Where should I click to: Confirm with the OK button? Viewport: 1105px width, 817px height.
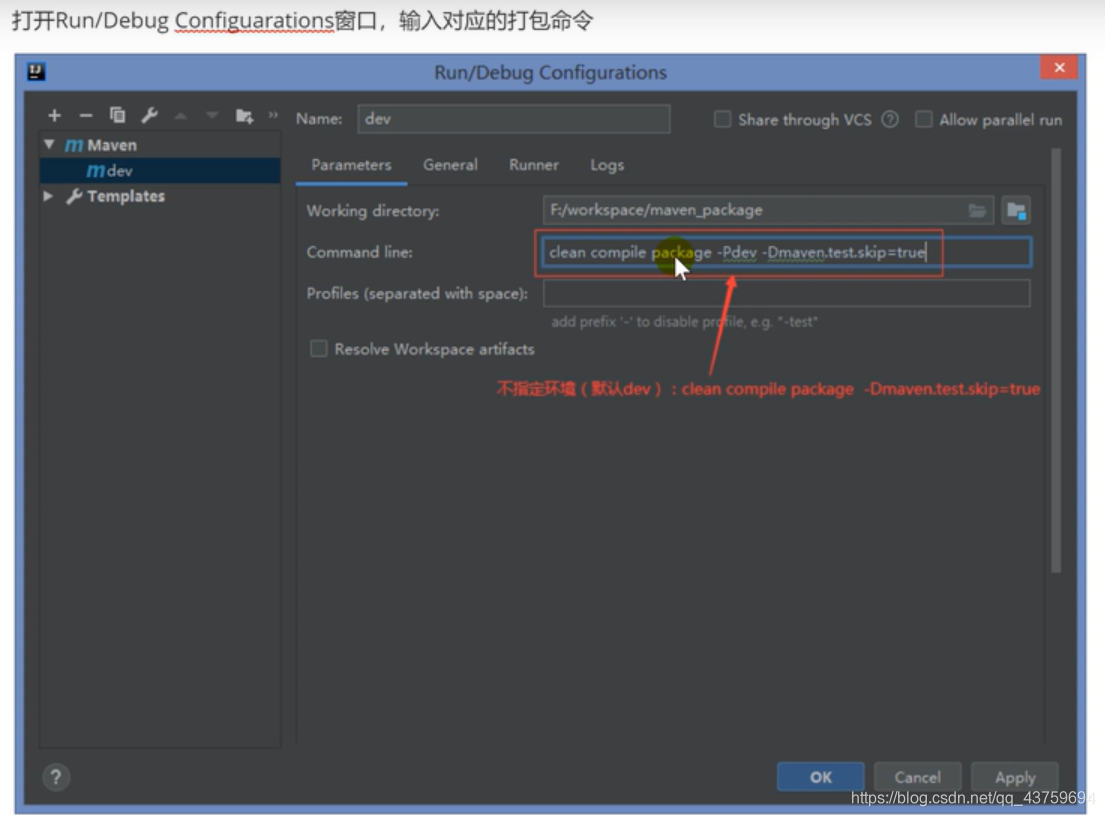pyautogui.click(x=820, y=777)
